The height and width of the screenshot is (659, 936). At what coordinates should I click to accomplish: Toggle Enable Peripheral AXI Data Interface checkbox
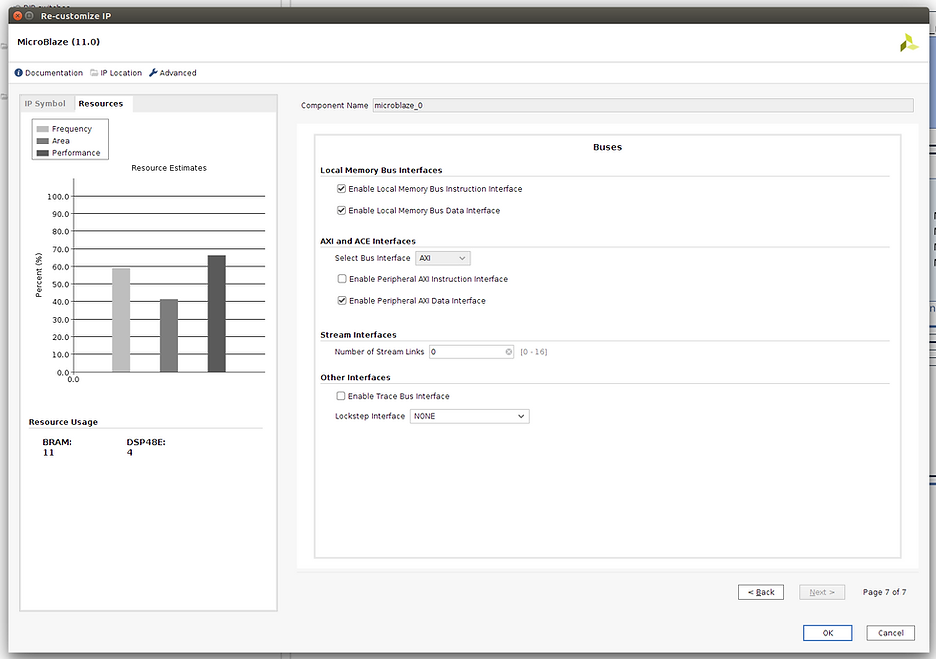(x=342, y=301)
